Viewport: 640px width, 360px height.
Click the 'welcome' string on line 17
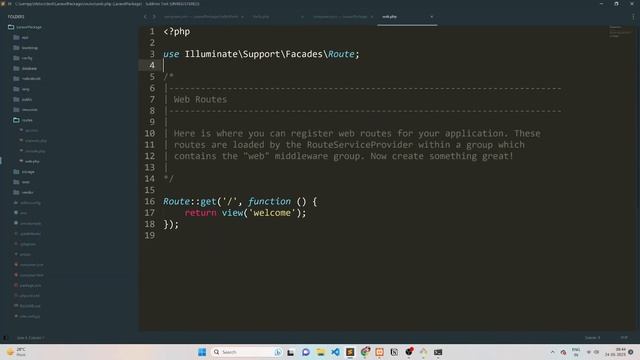click(x=272, y=213)
